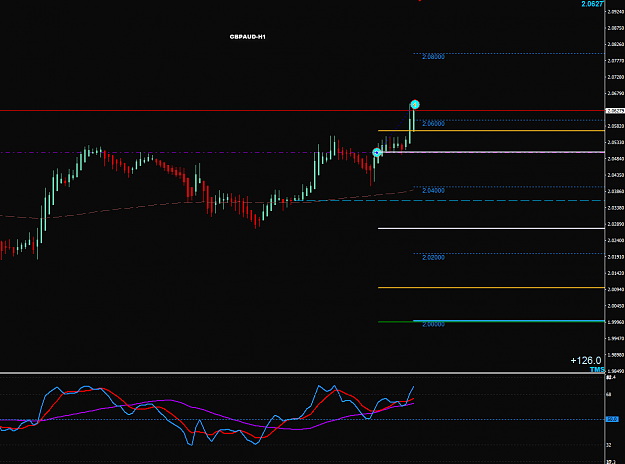The width and height of the screenshot is (625, 464).
Task: Click the 2.04000 round-number level label
Action: tap(433, 191)
